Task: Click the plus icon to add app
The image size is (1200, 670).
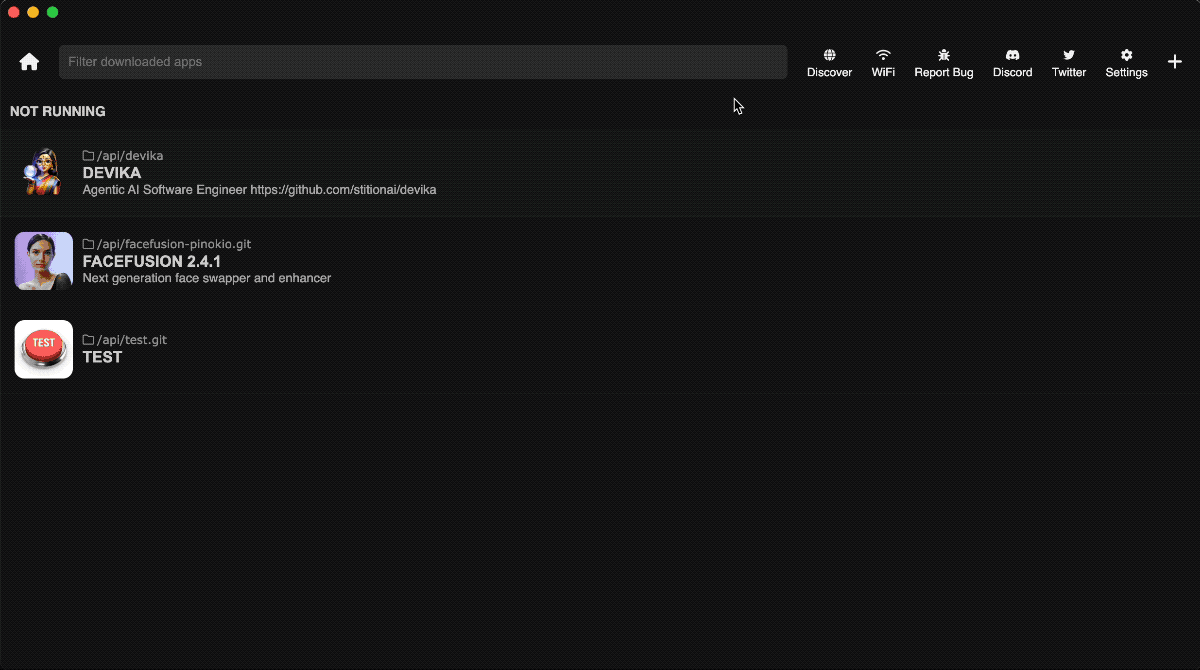Action: 1175,62
